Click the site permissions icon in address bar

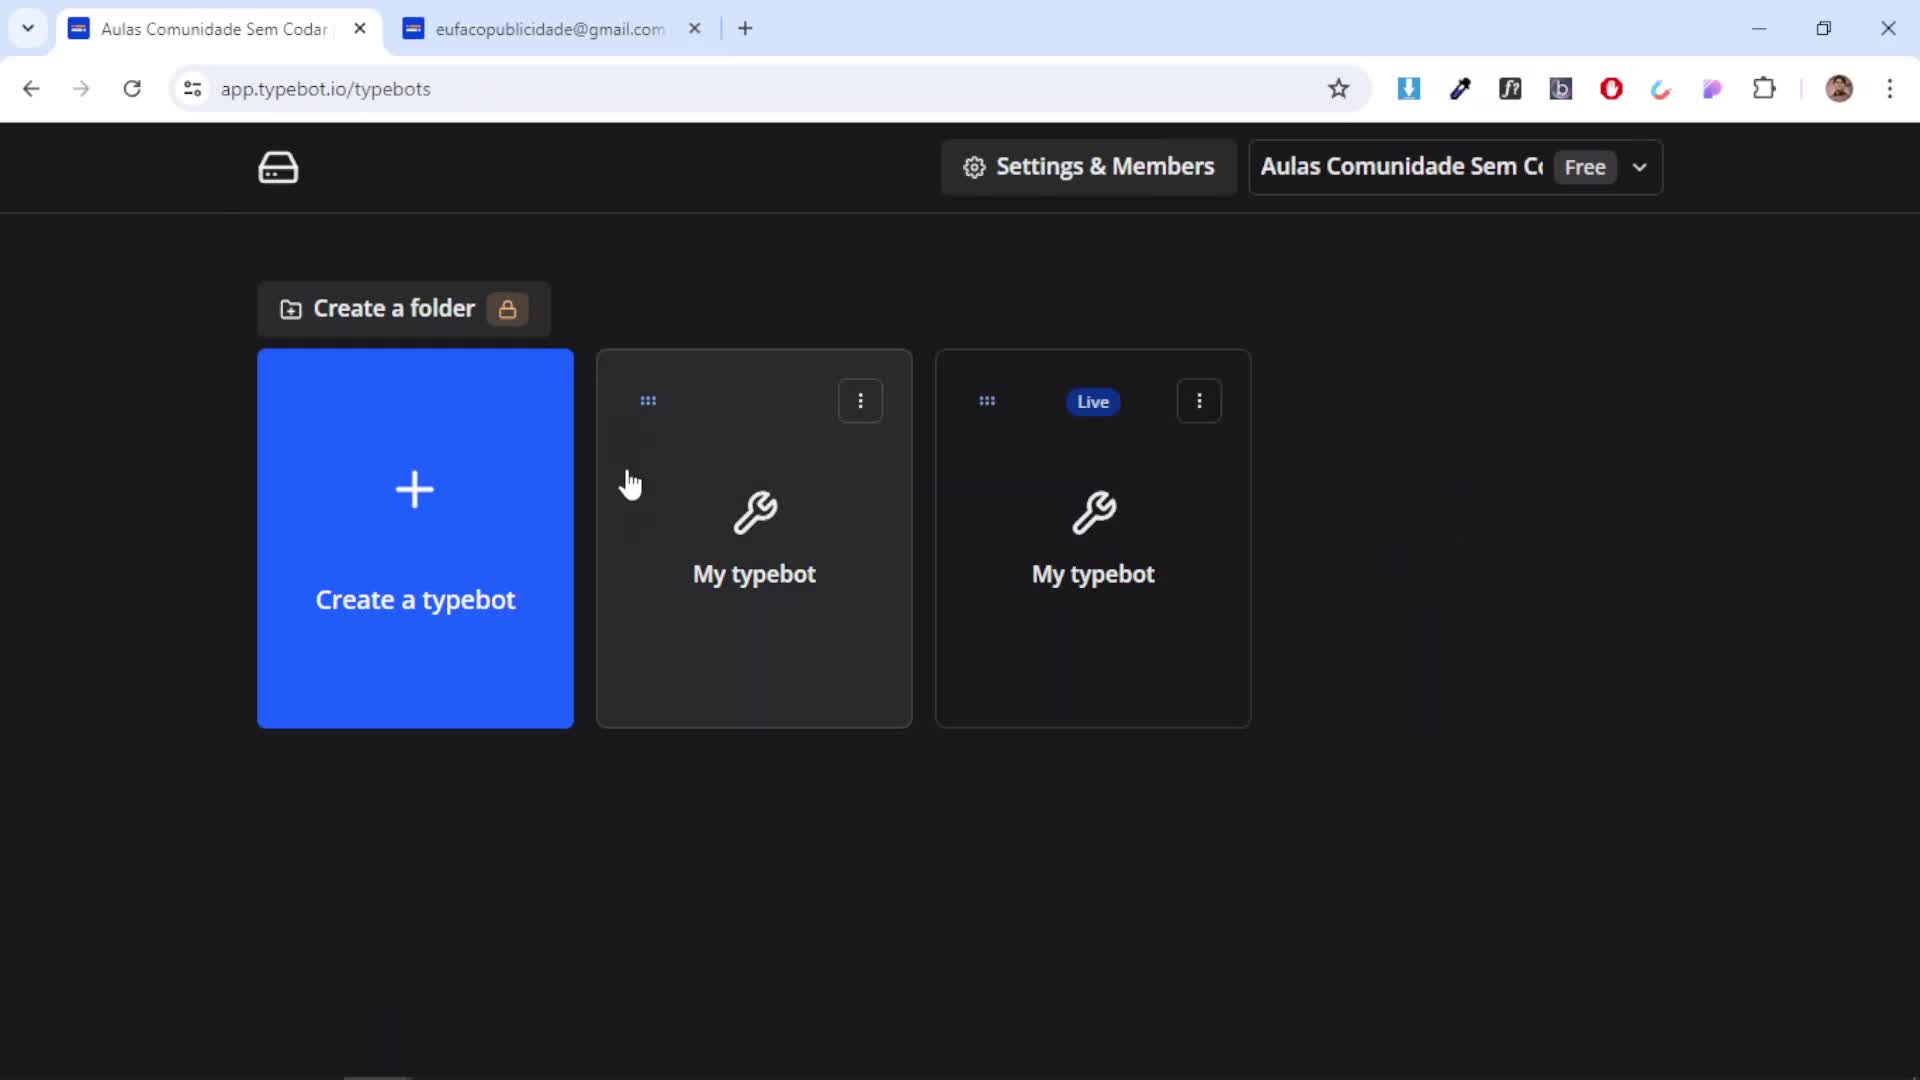pyautogui.click(x=192, y=88)
